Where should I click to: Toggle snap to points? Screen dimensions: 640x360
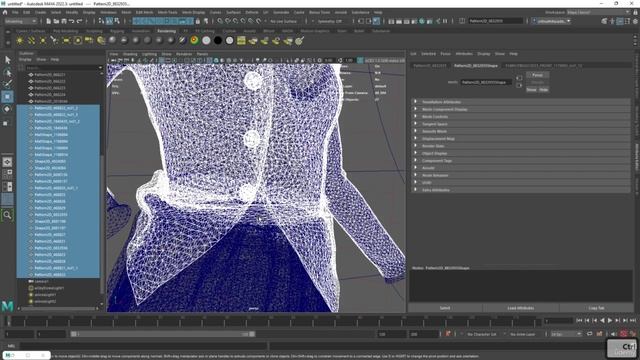[236, 21]
